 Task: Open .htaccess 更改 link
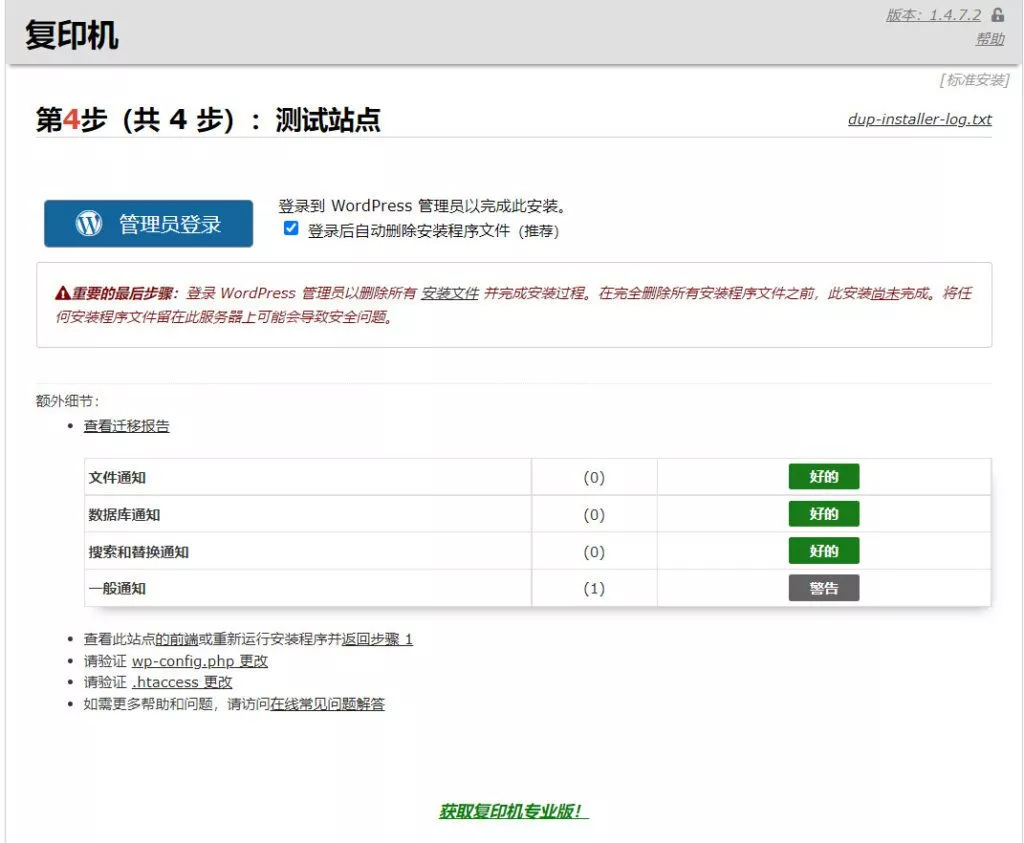[182, 682]
